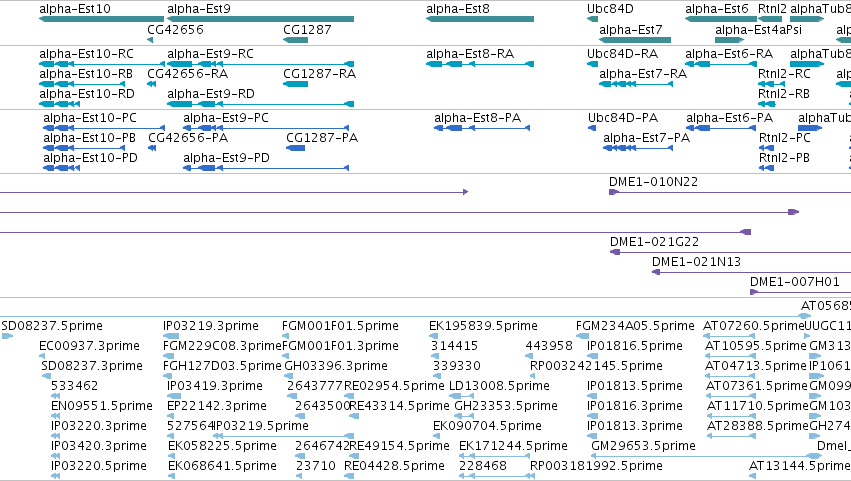Screen dimensions: 851x481
Task: Select the 'EC00937.3prime' EST label
Action: pyautogui.click(x=89, y=346)
